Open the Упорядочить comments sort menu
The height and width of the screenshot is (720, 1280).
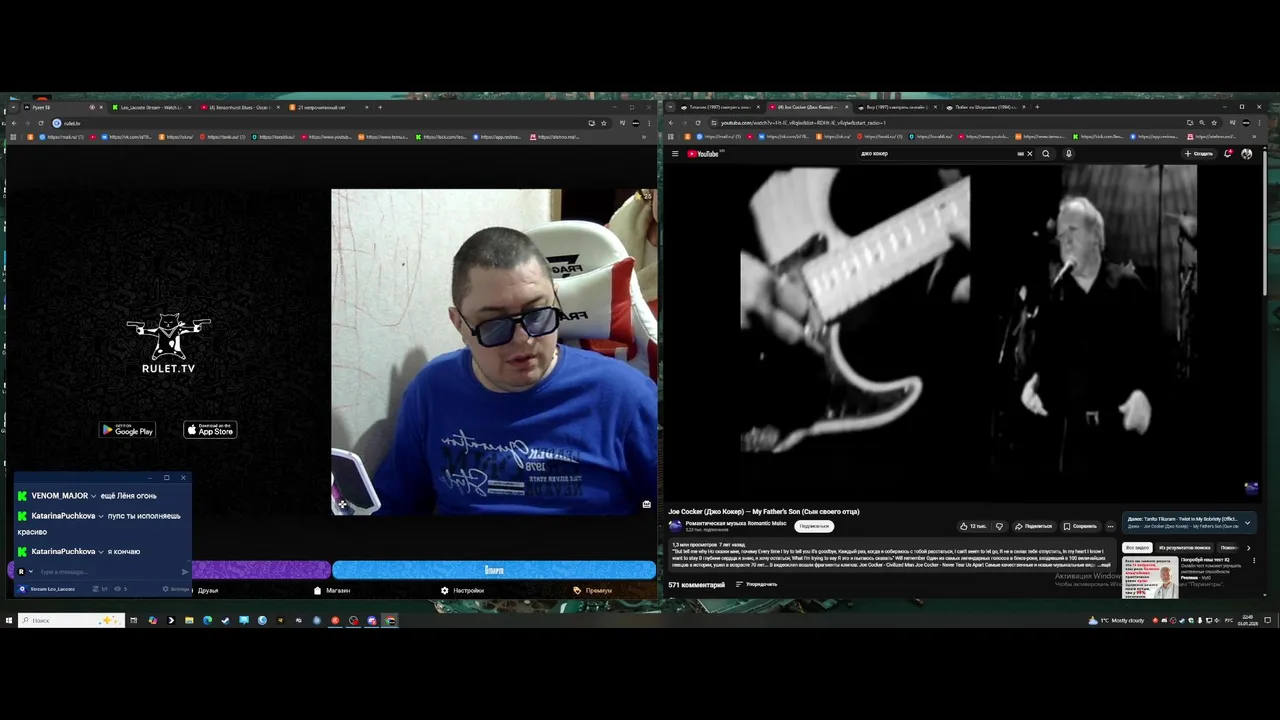756,584
